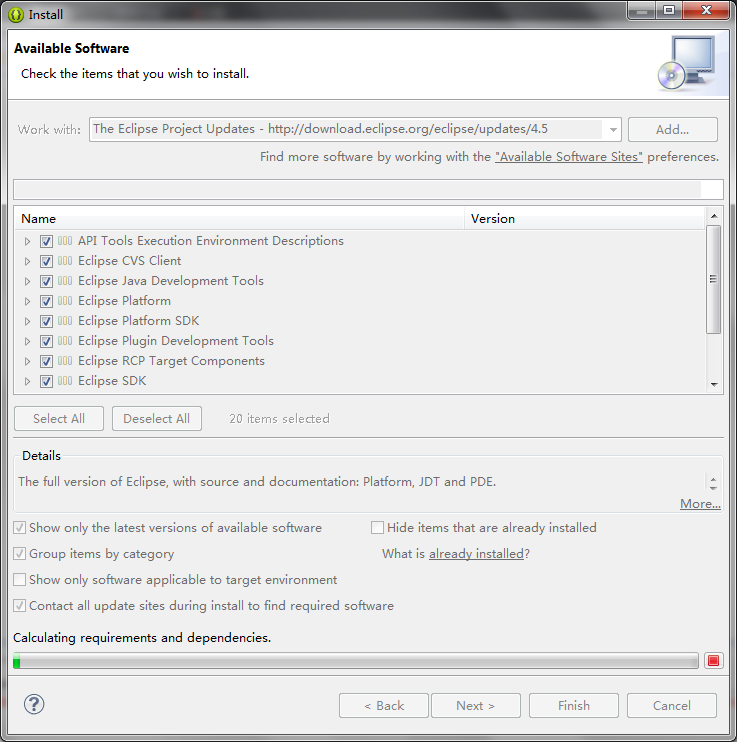This screenshot has width=737, height=742.
Task: Click the filter text field above the list
Action: point(368,189)
